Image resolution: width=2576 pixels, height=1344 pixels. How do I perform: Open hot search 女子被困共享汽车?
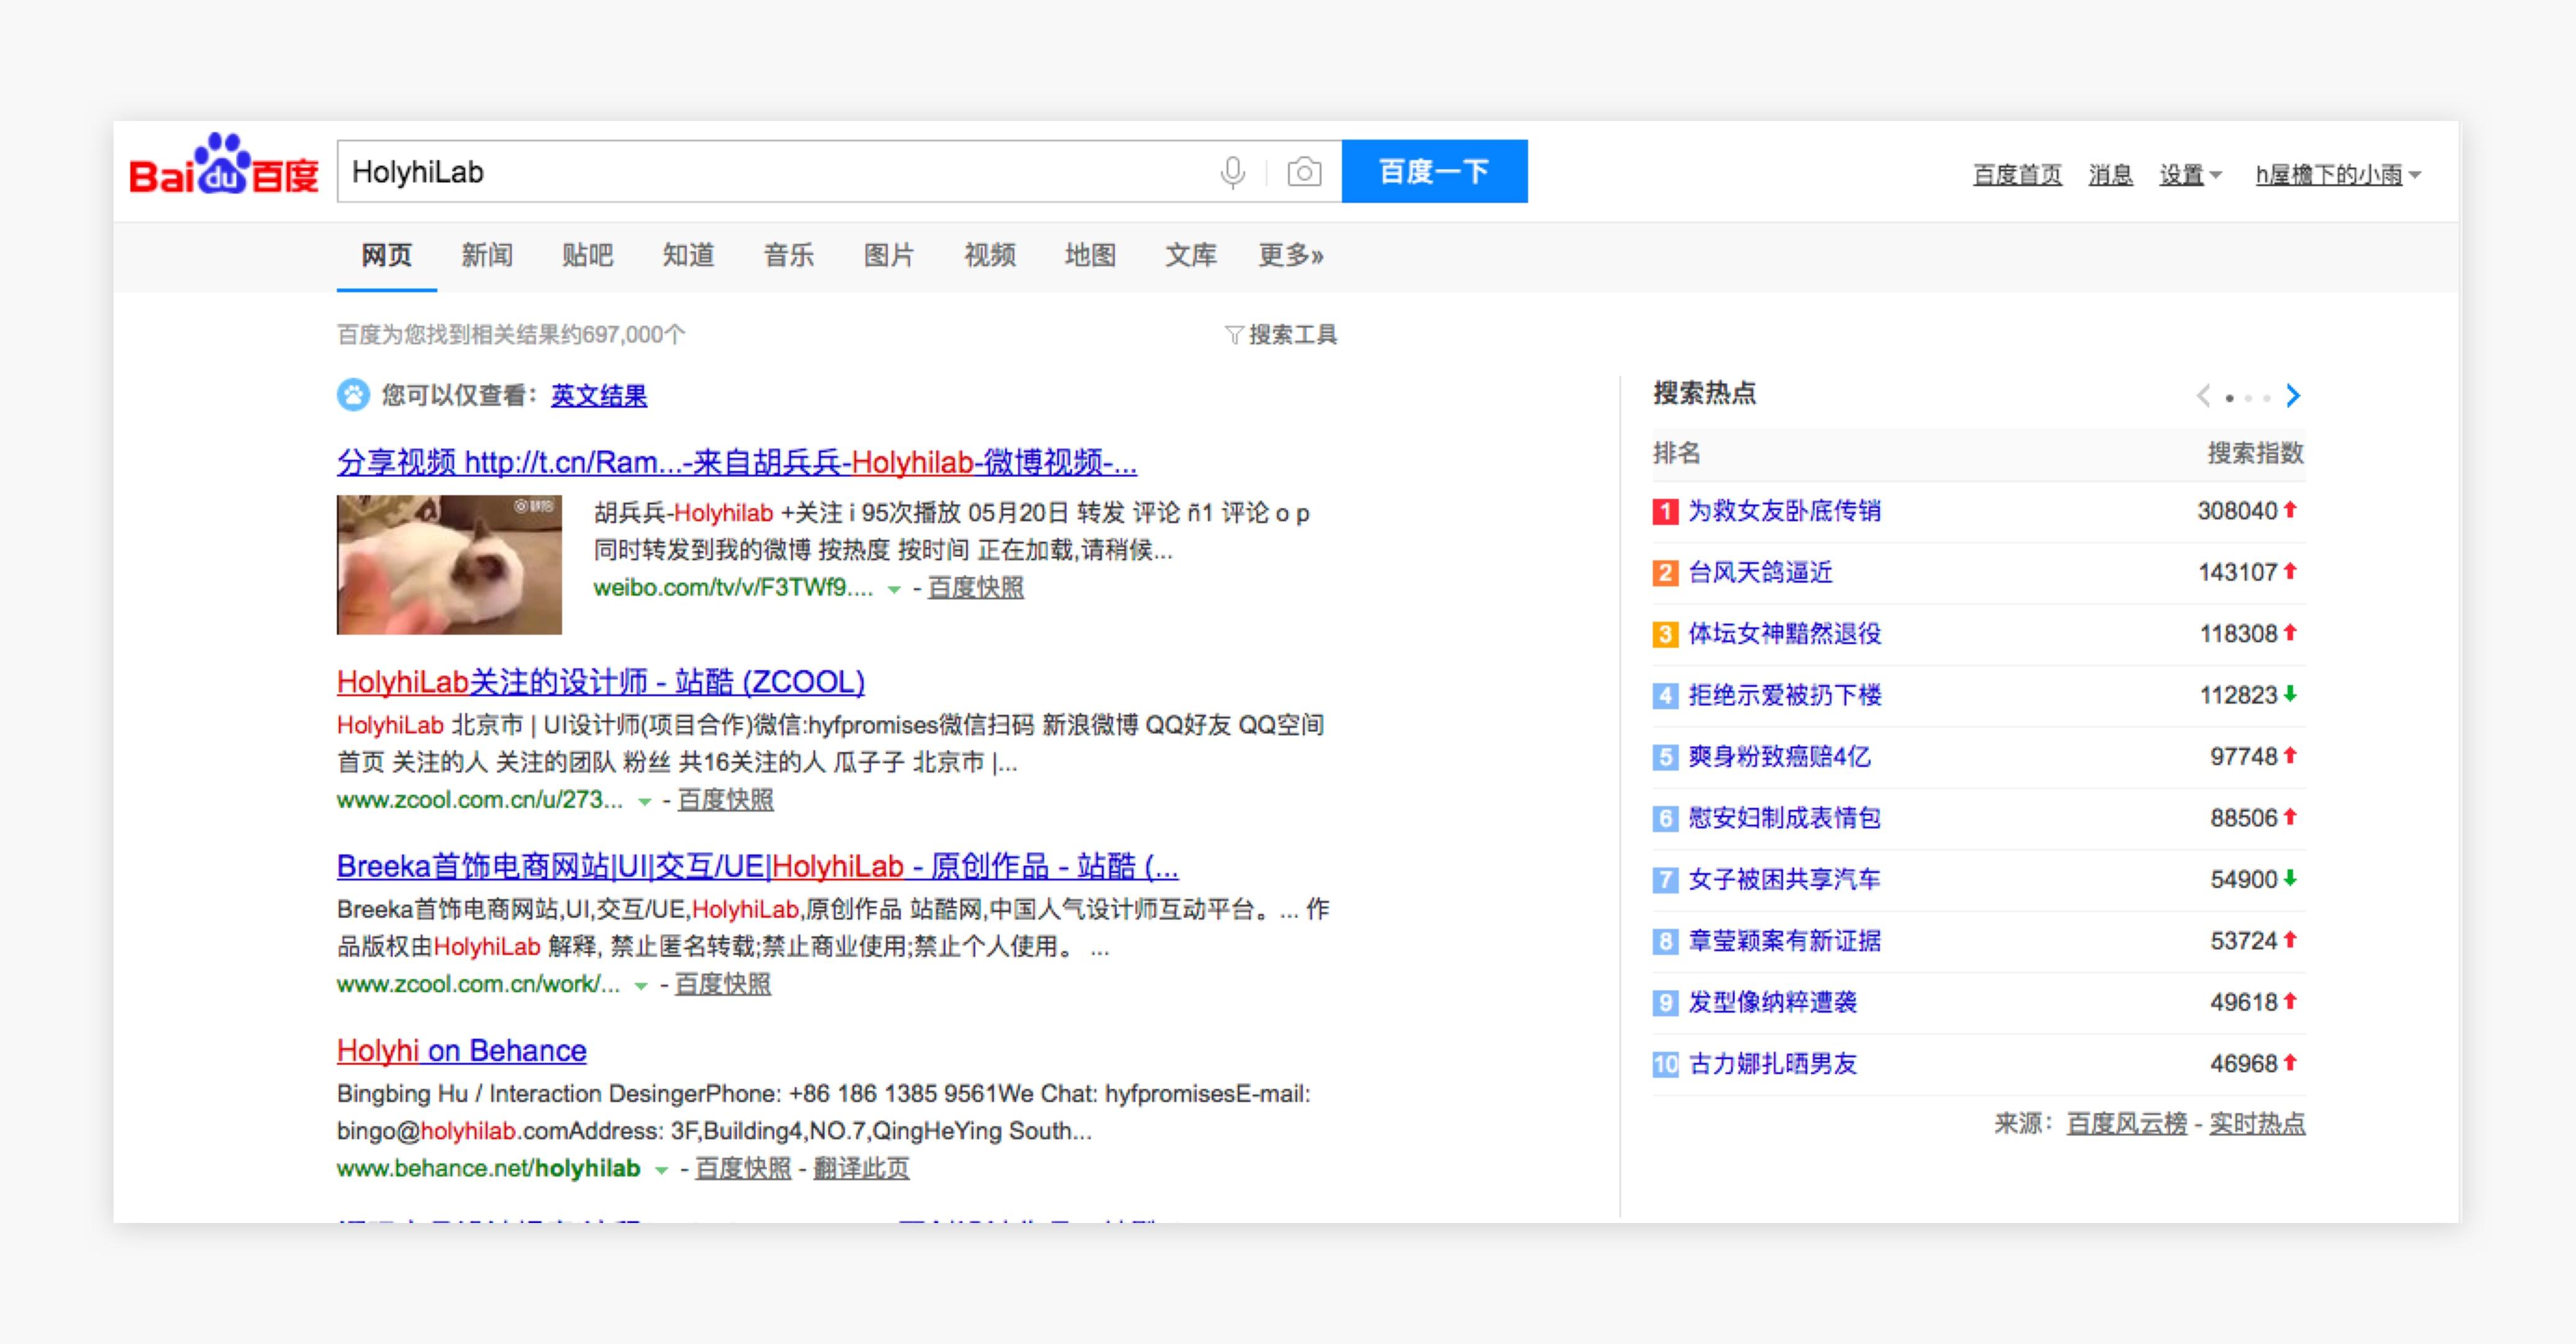click(x=1784, y=879)
